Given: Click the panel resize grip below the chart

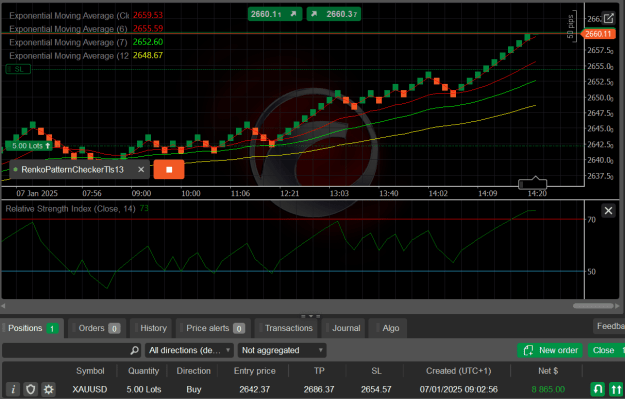Looking at the screenshot, I should pyautogui.click(x=311, y=316).
